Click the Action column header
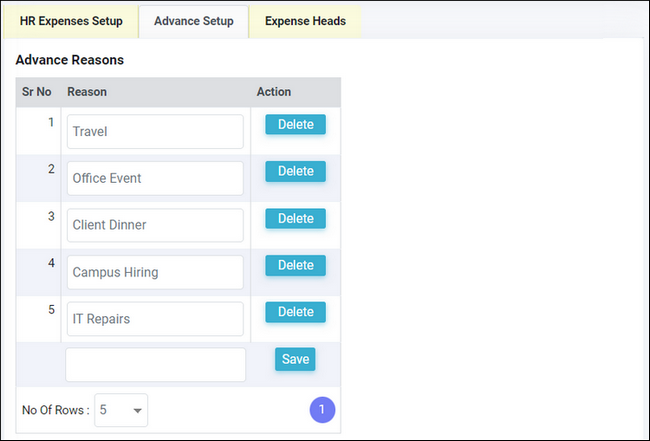 coord(274,92)
